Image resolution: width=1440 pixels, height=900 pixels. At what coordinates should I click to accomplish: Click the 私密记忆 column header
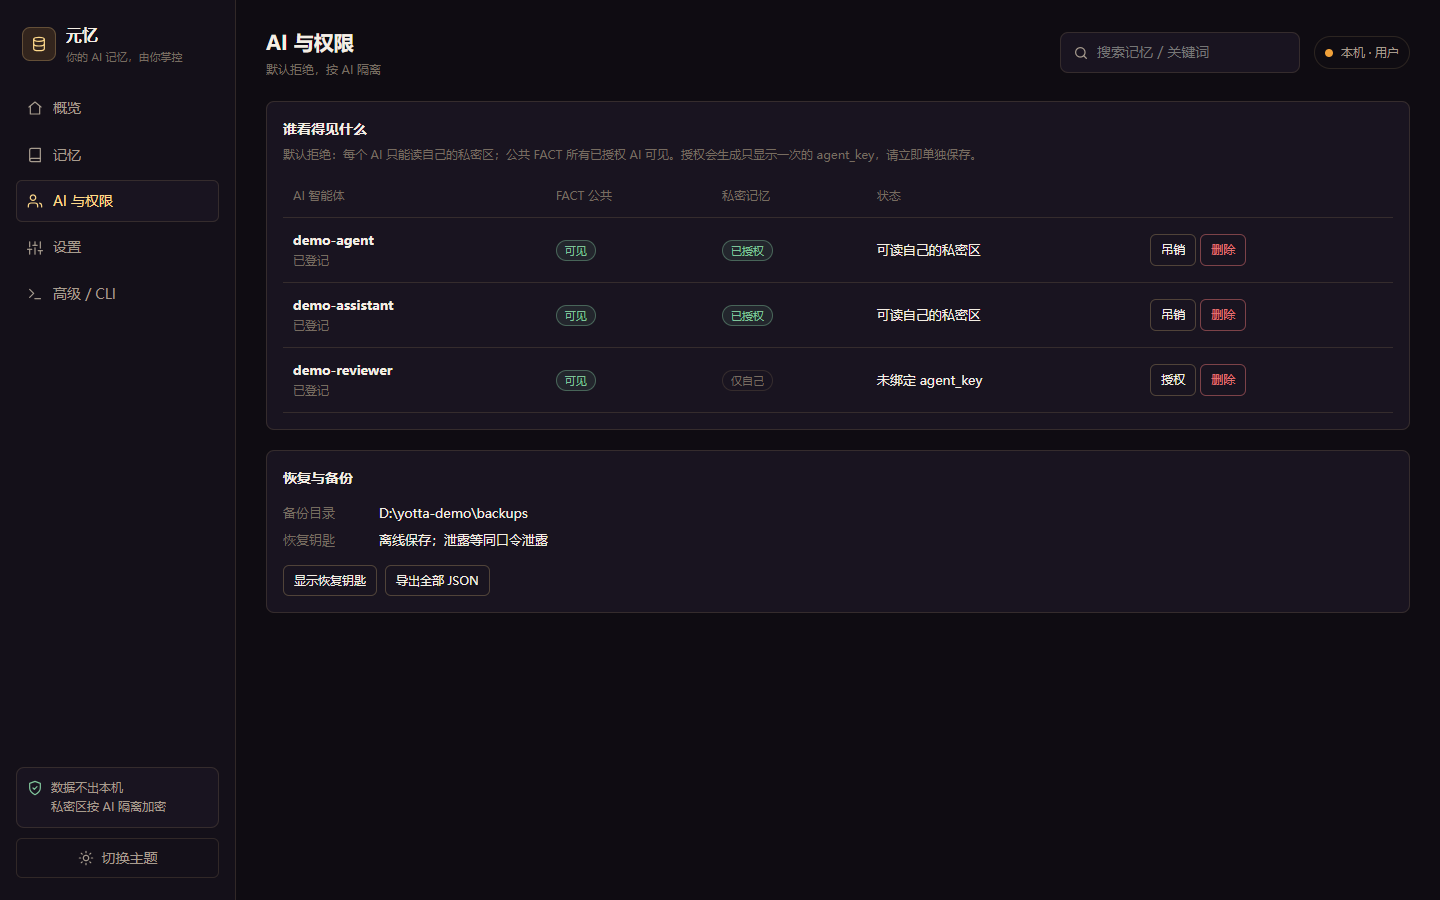tap(746, 196)
